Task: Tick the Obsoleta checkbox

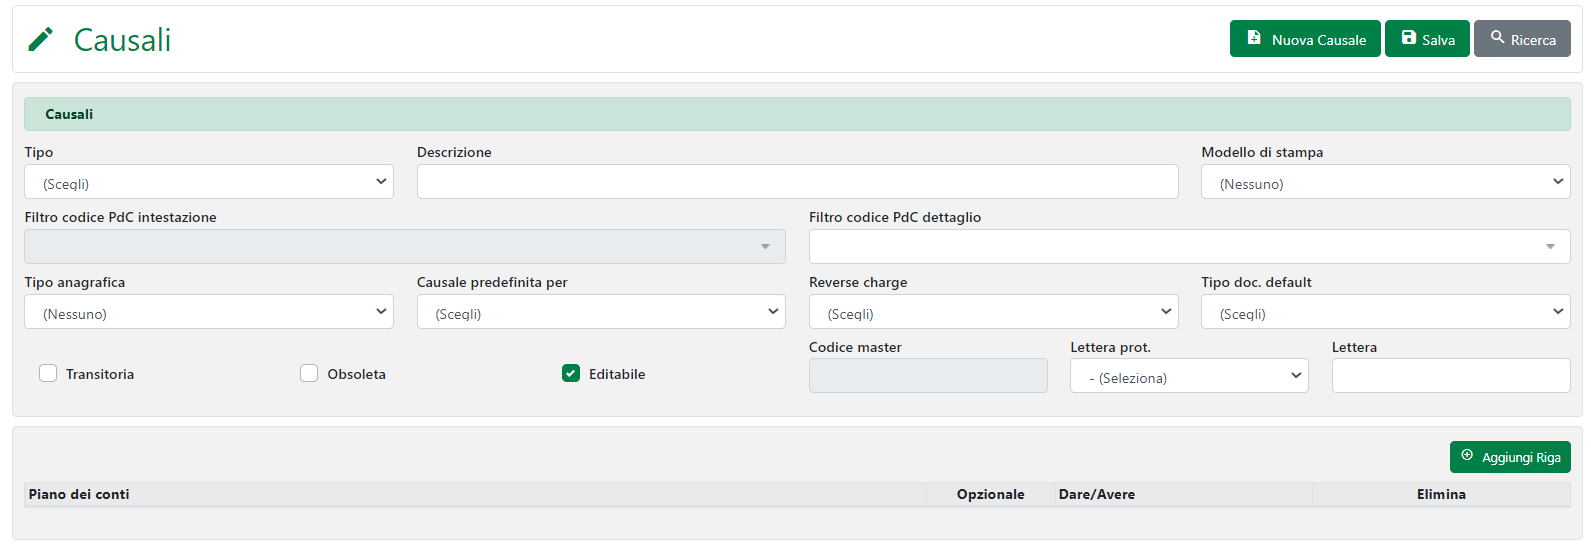Action: pos(309,373)
